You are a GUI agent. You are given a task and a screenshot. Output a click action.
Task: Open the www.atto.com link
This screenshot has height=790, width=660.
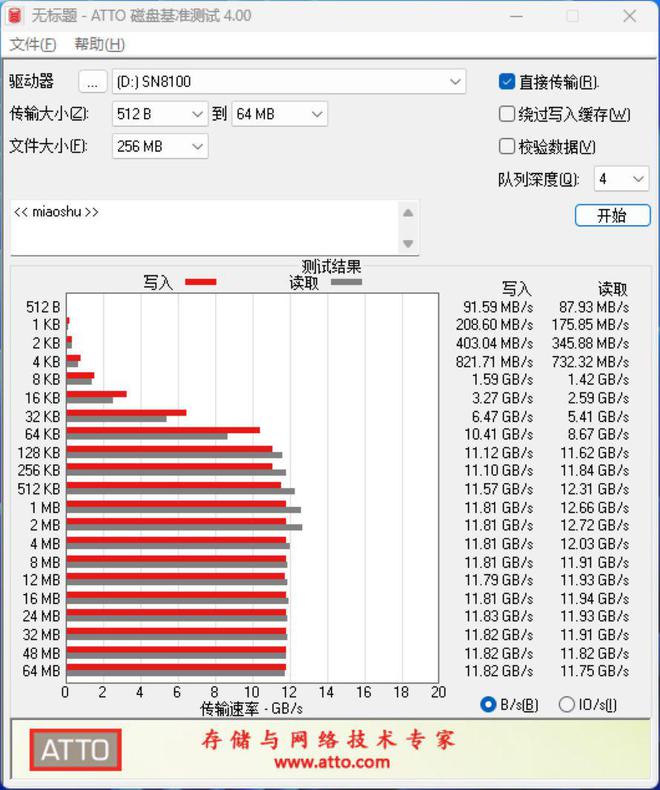tap(332, 762)
